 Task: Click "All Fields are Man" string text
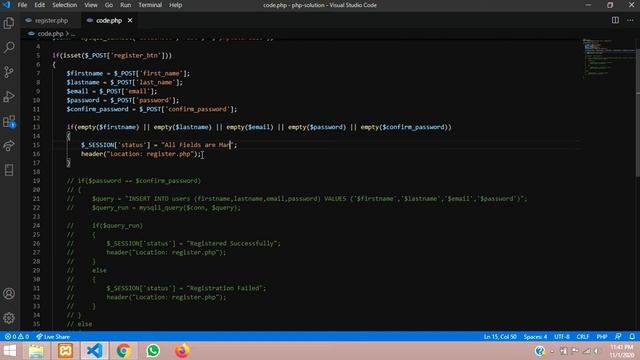pyautogui.click(x=198, y=145)
